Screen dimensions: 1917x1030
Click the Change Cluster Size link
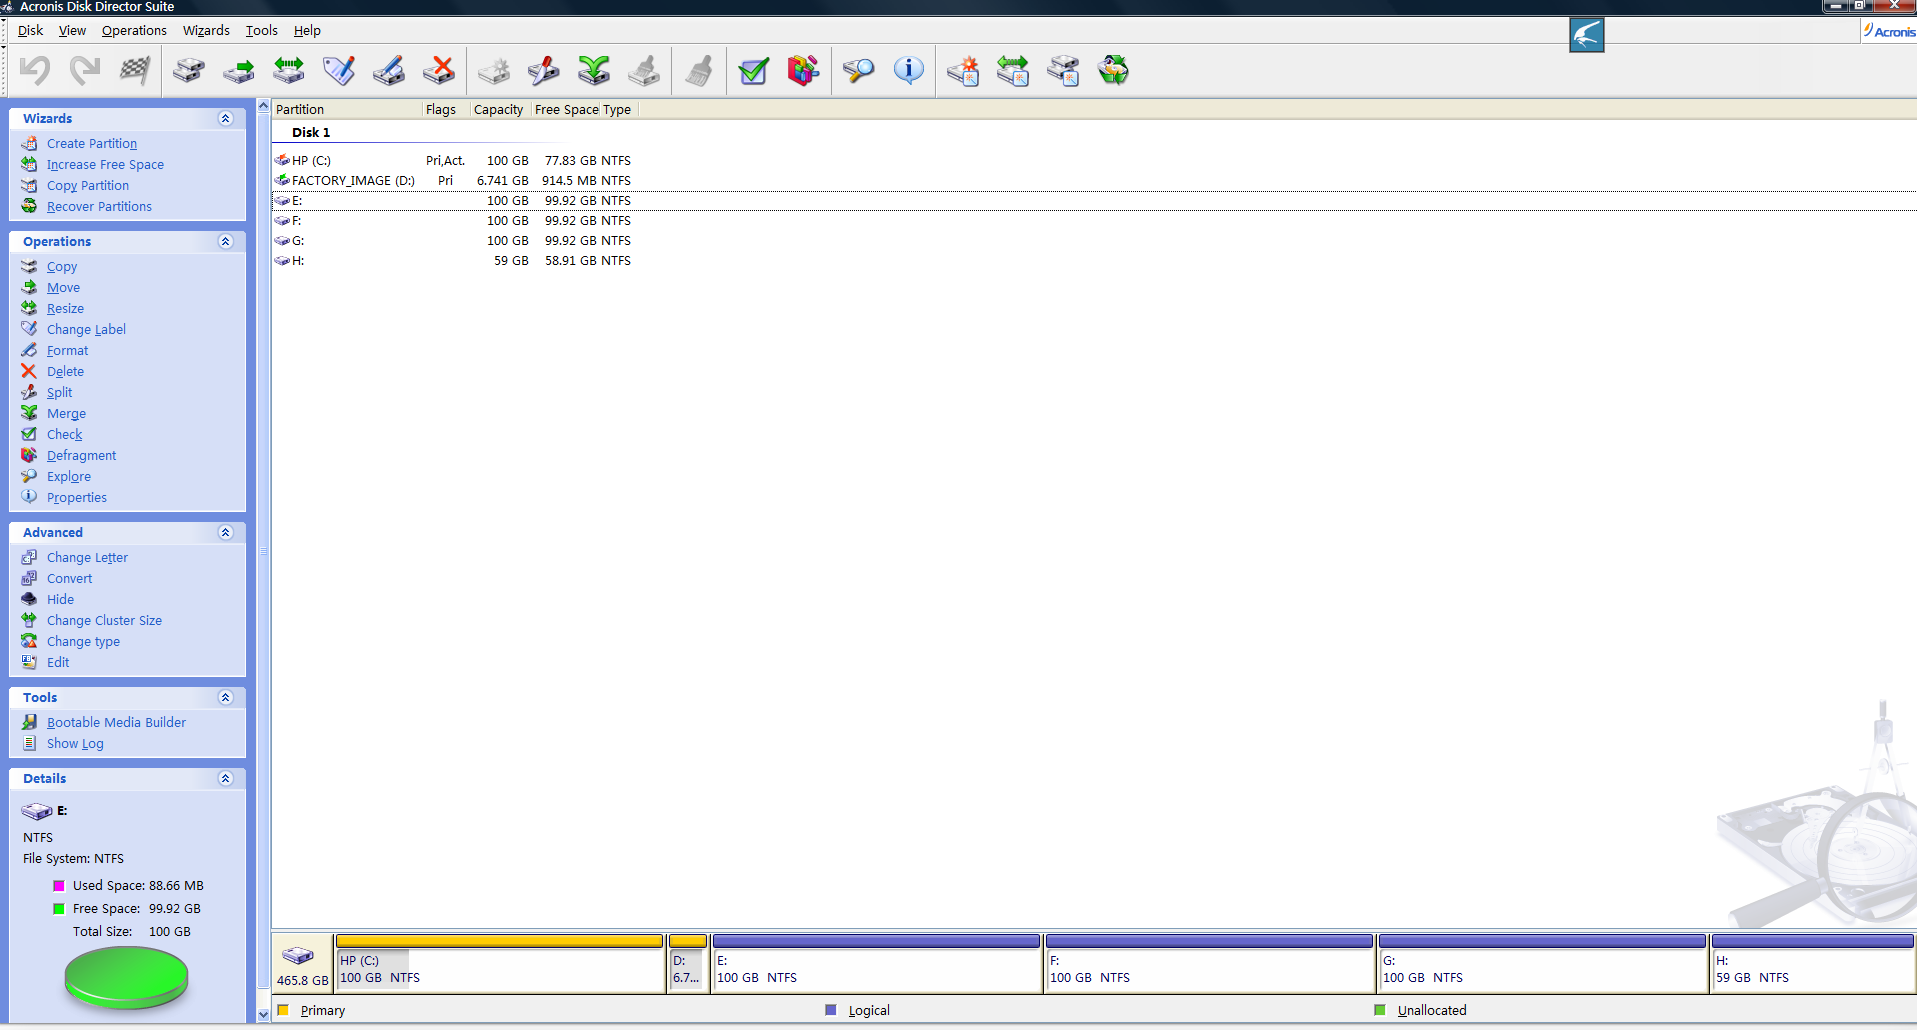coord(104,621)
